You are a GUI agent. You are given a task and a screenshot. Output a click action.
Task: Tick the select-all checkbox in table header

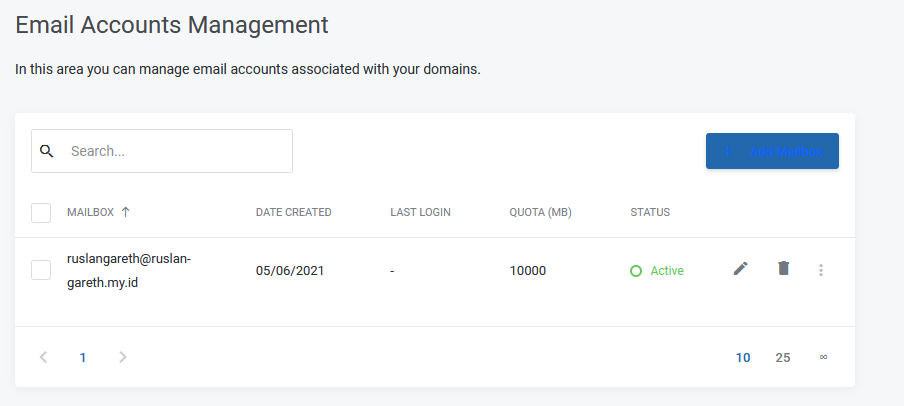41,213
